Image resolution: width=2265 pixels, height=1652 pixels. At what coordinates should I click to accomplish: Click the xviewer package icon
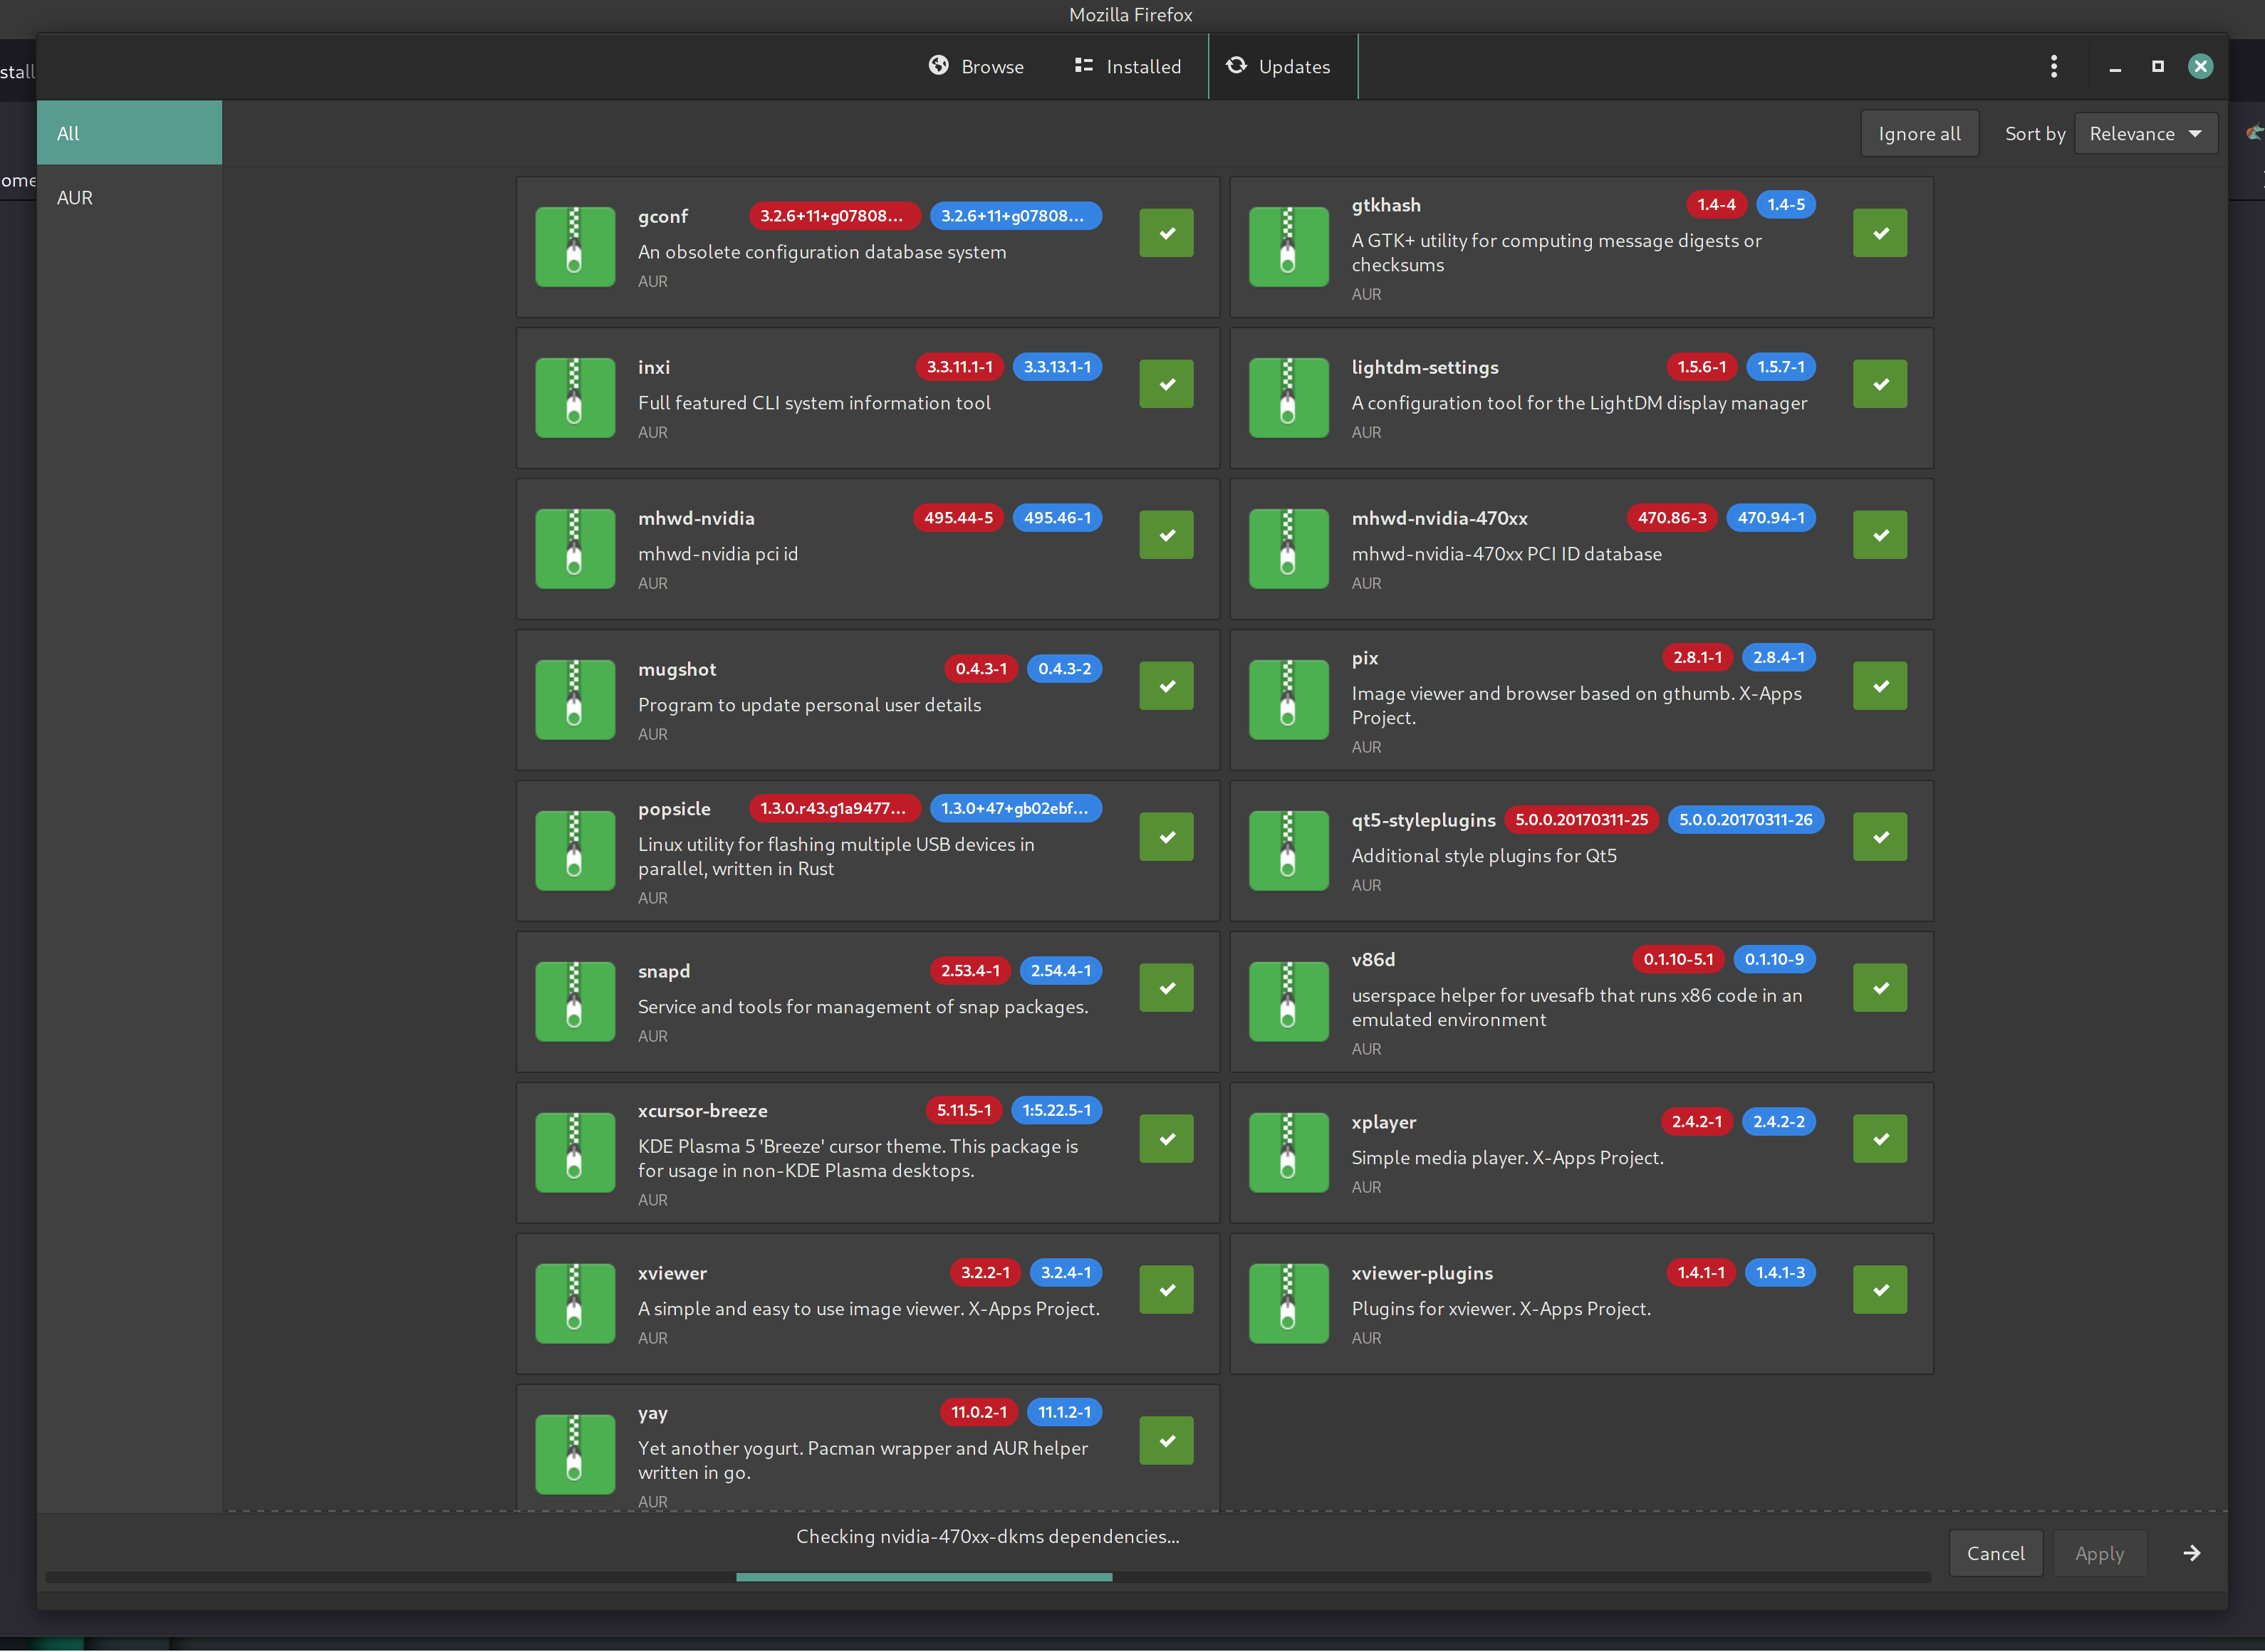pyautogui.click(x=575, y=1303)
